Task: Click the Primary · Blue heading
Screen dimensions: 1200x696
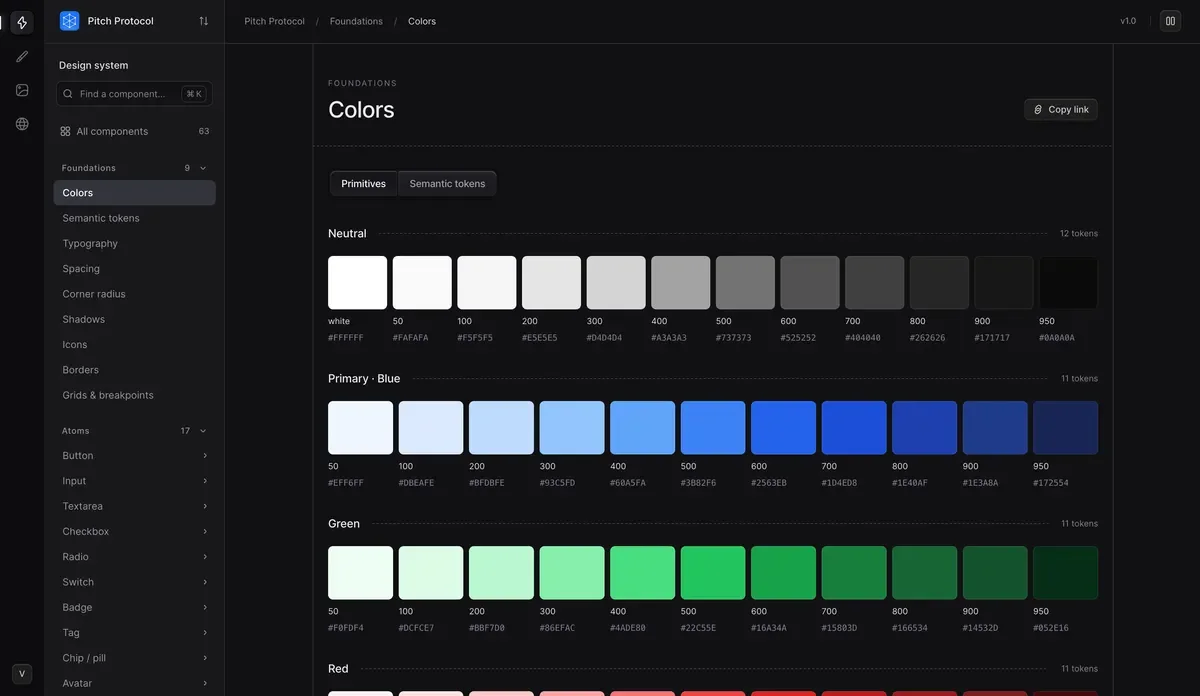Action: click(364, 379)
